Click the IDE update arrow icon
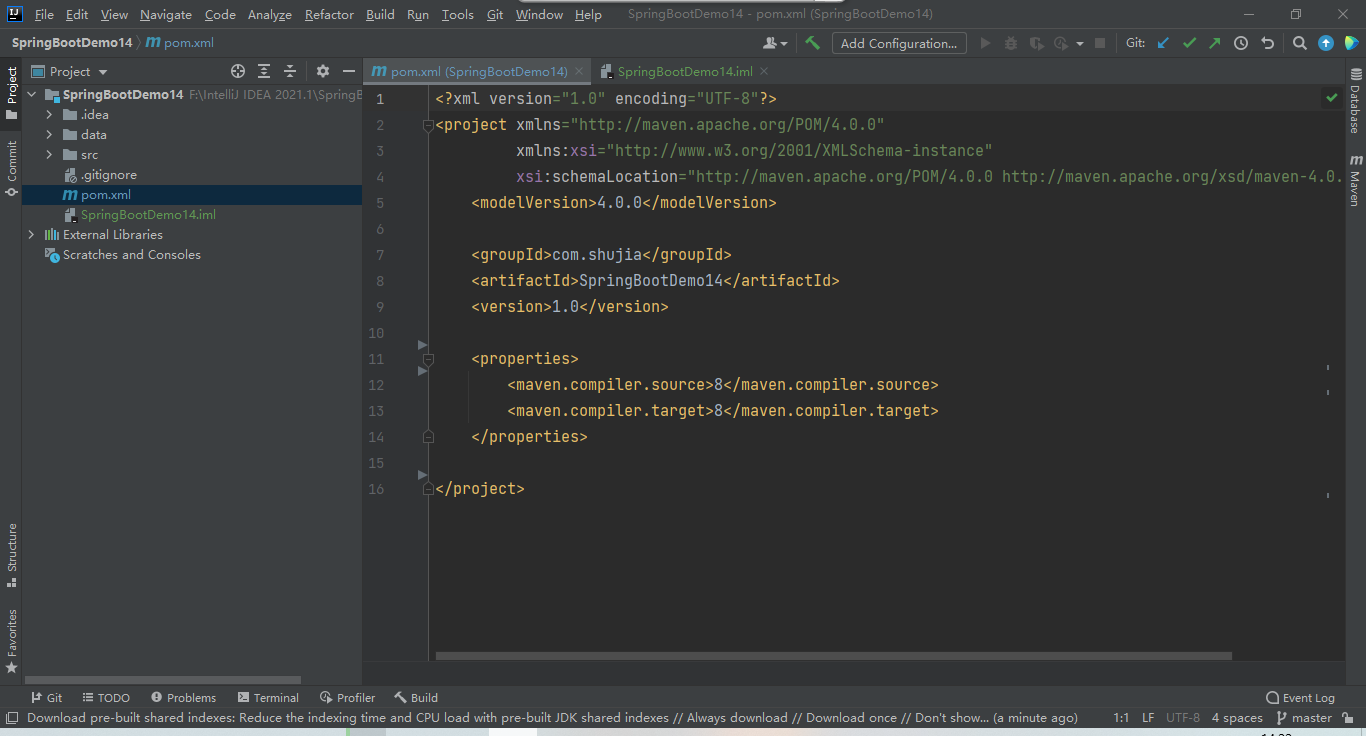 tap(1326, 43)
